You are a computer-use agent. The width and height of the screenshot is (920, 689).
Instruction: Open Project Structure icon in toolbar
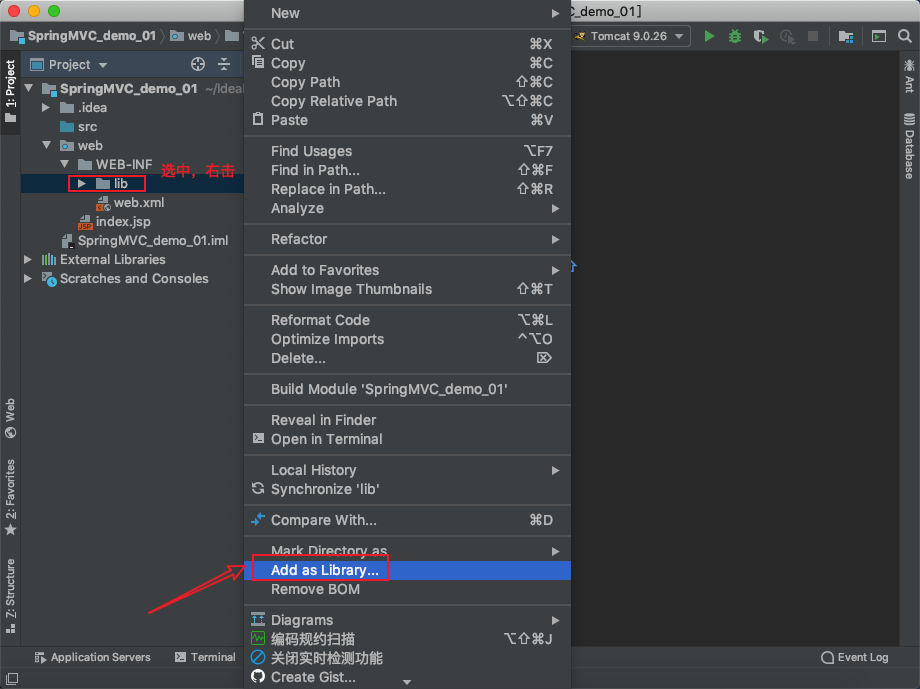click(x=845, y=36)
